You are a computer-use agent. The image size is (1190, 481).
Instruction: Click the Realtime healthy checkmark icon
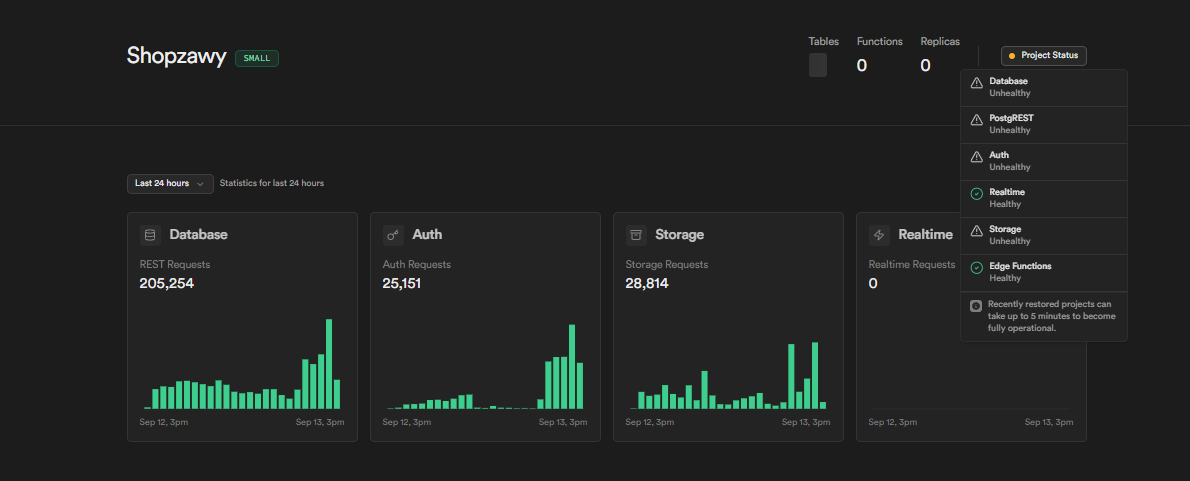point(977,193)
